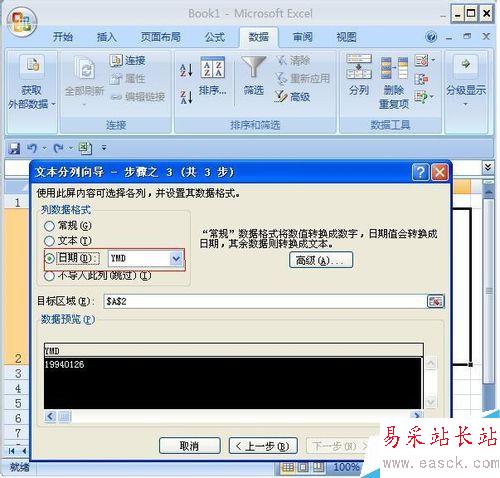
Task: Click the 高级(A)... button in wizard
Action: [321, 260]
